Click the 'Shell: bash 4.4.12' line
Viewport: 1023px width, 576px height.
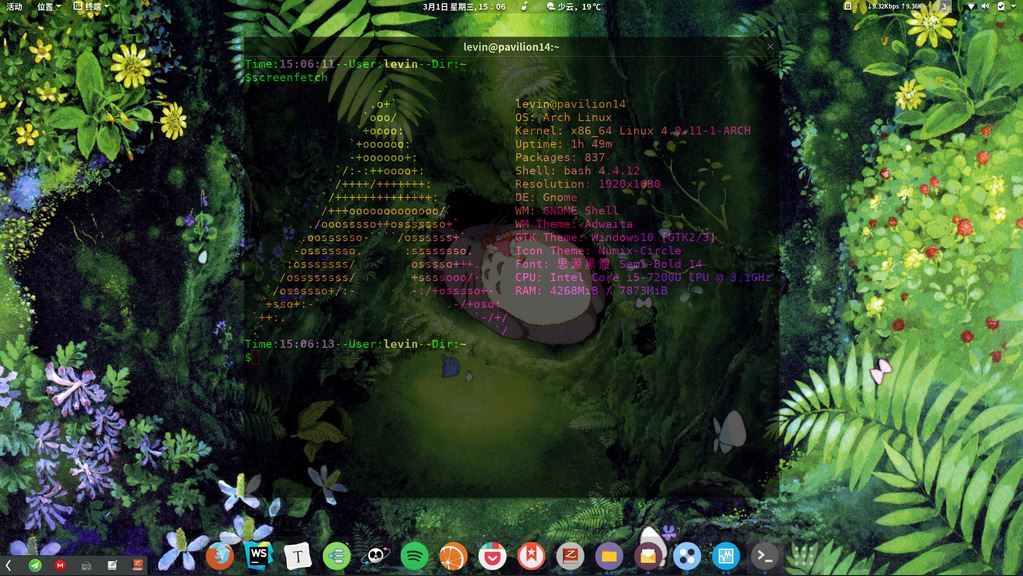click(577, 171)
